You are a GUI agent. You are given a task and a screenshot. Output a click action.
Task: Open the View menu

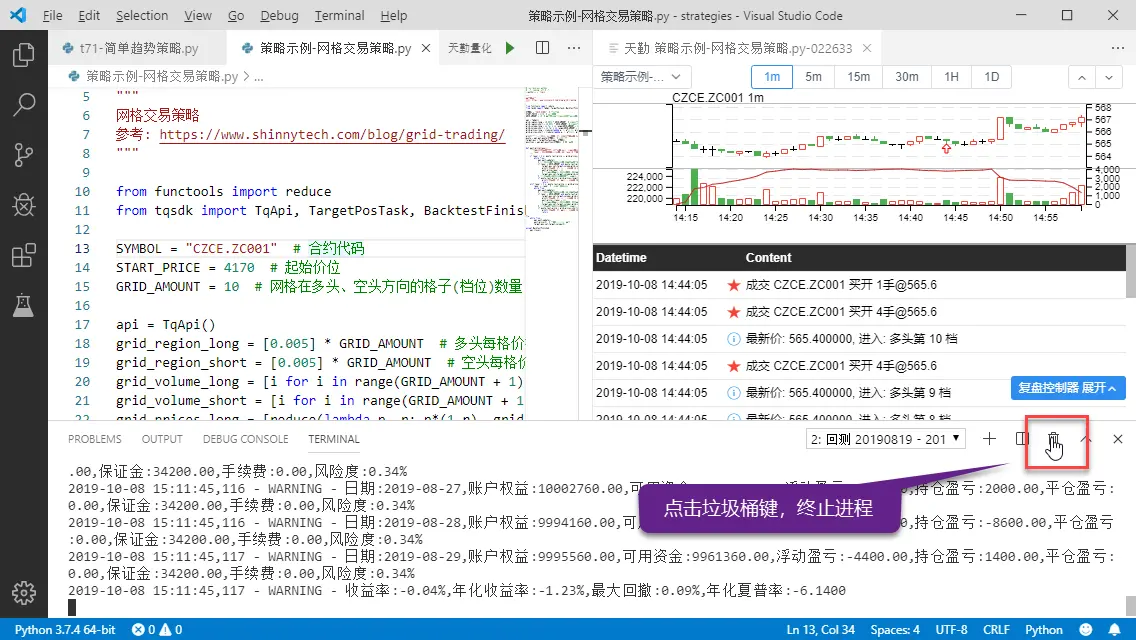click(x=198, y=15)
